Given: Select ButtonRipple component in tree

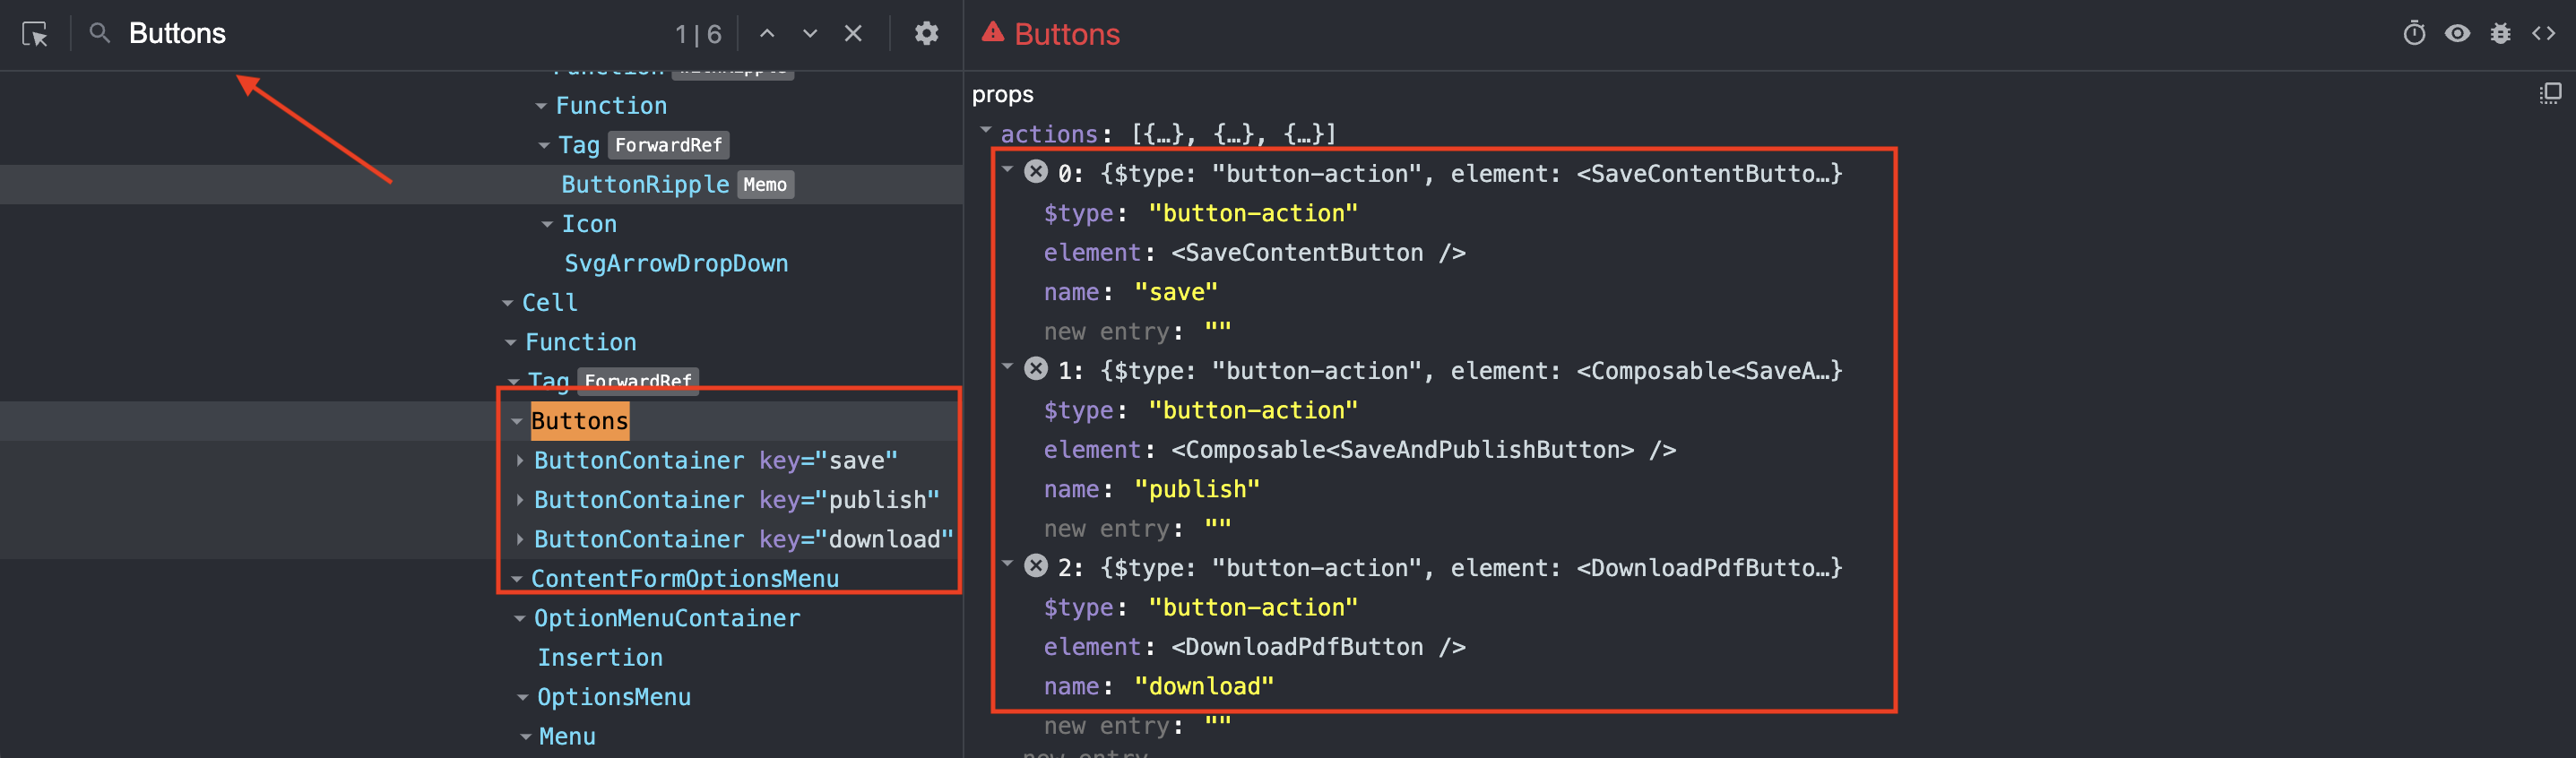Looking at the screenshot, I should [645, 185].
